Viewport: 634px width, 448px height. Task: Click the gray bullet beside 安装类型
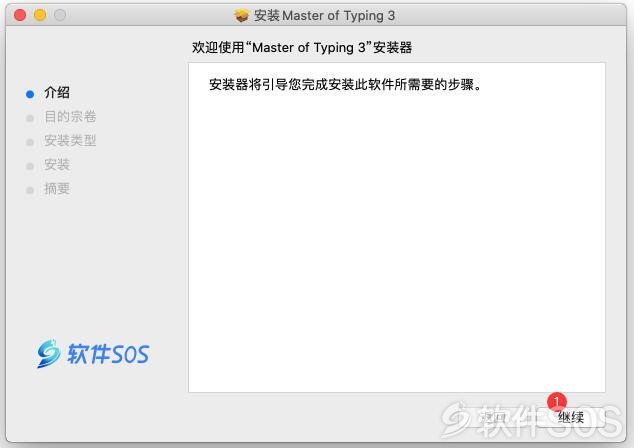coord(30,142)
